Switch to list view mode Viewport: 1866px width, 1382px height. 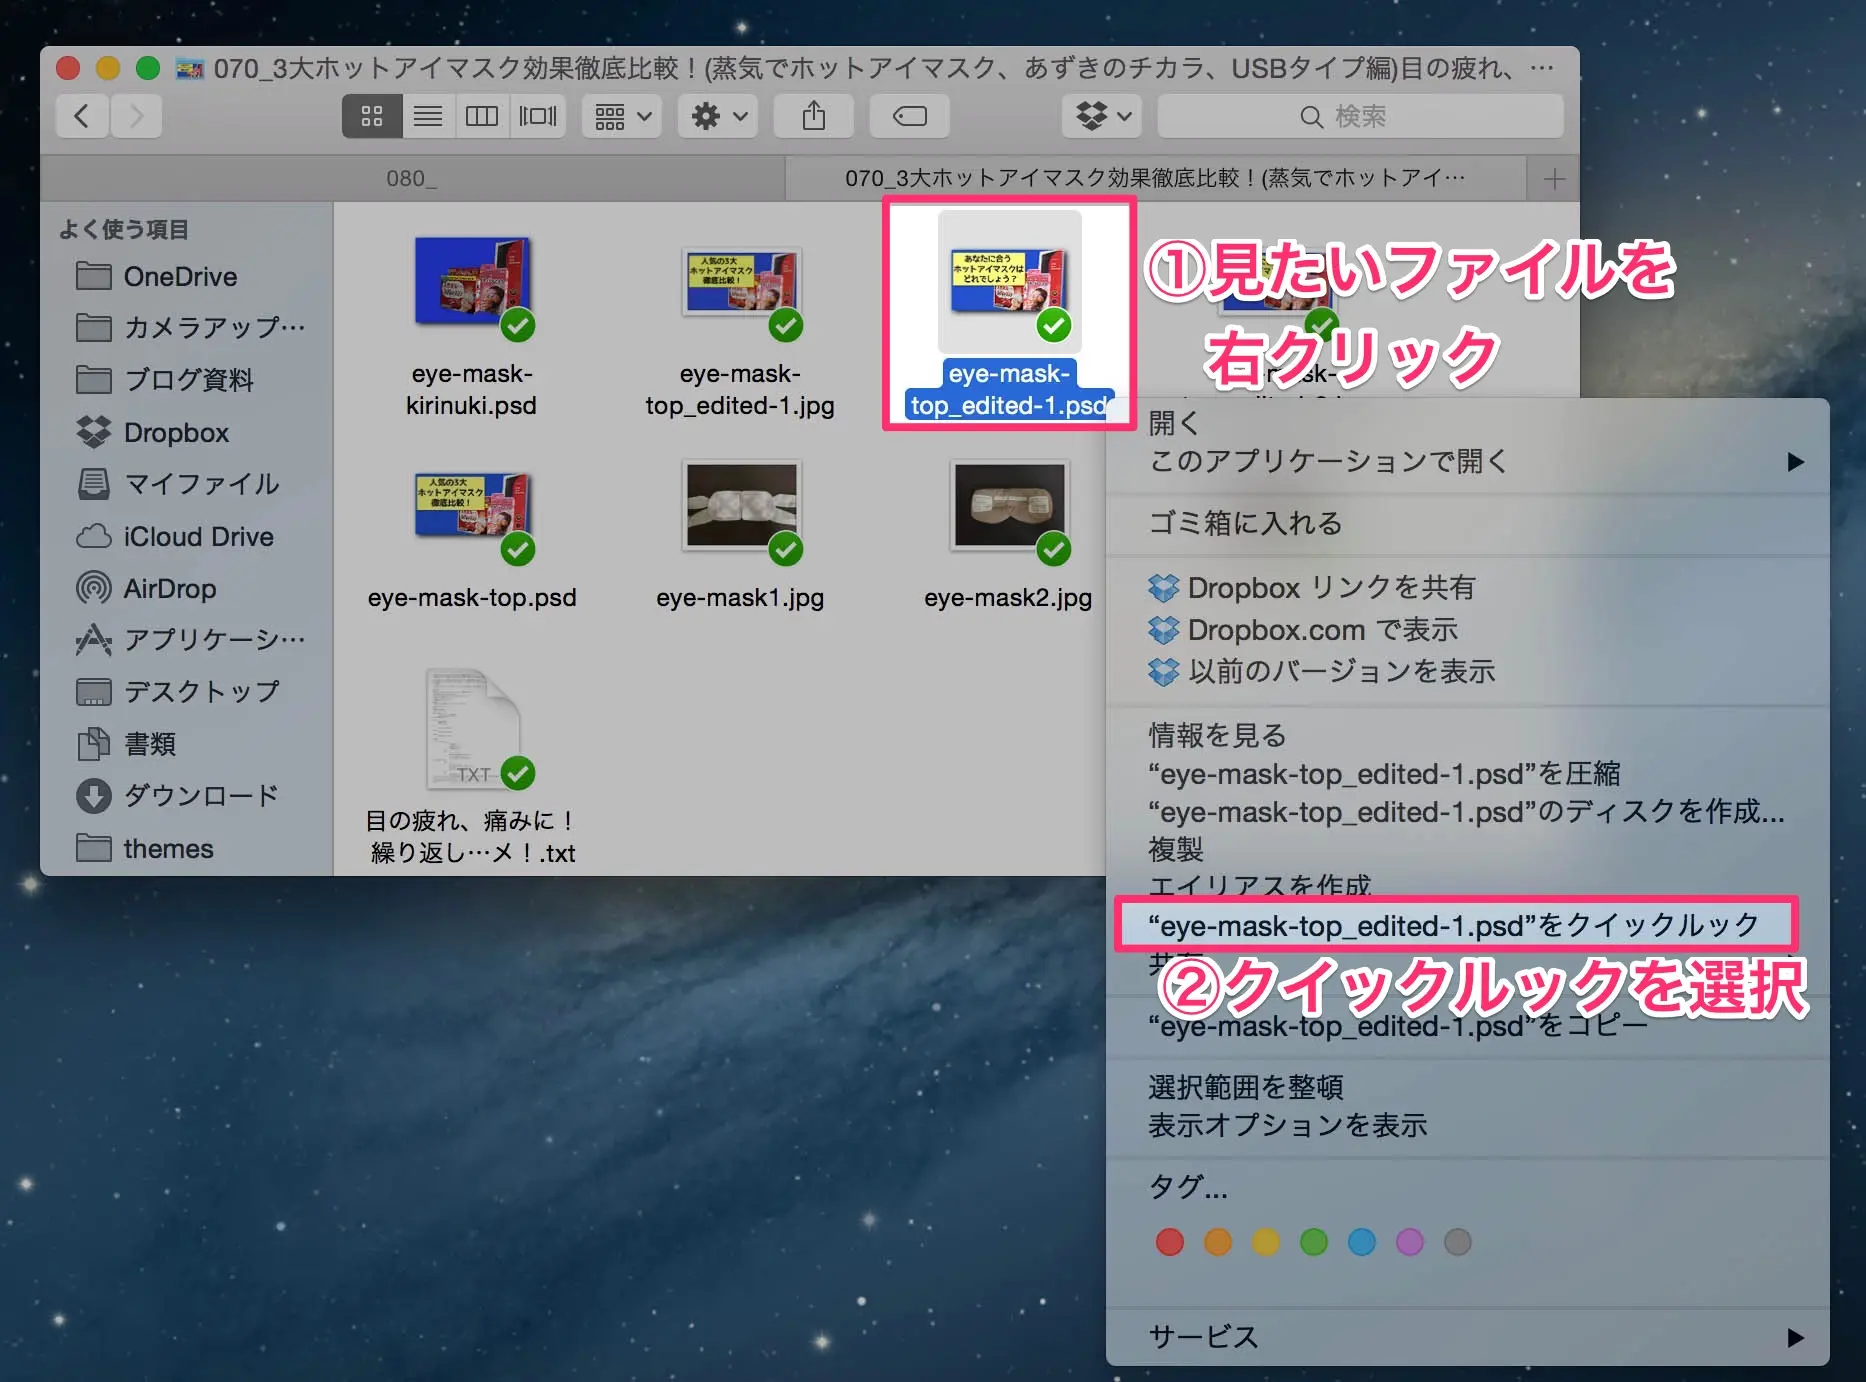tap(428, 116)
